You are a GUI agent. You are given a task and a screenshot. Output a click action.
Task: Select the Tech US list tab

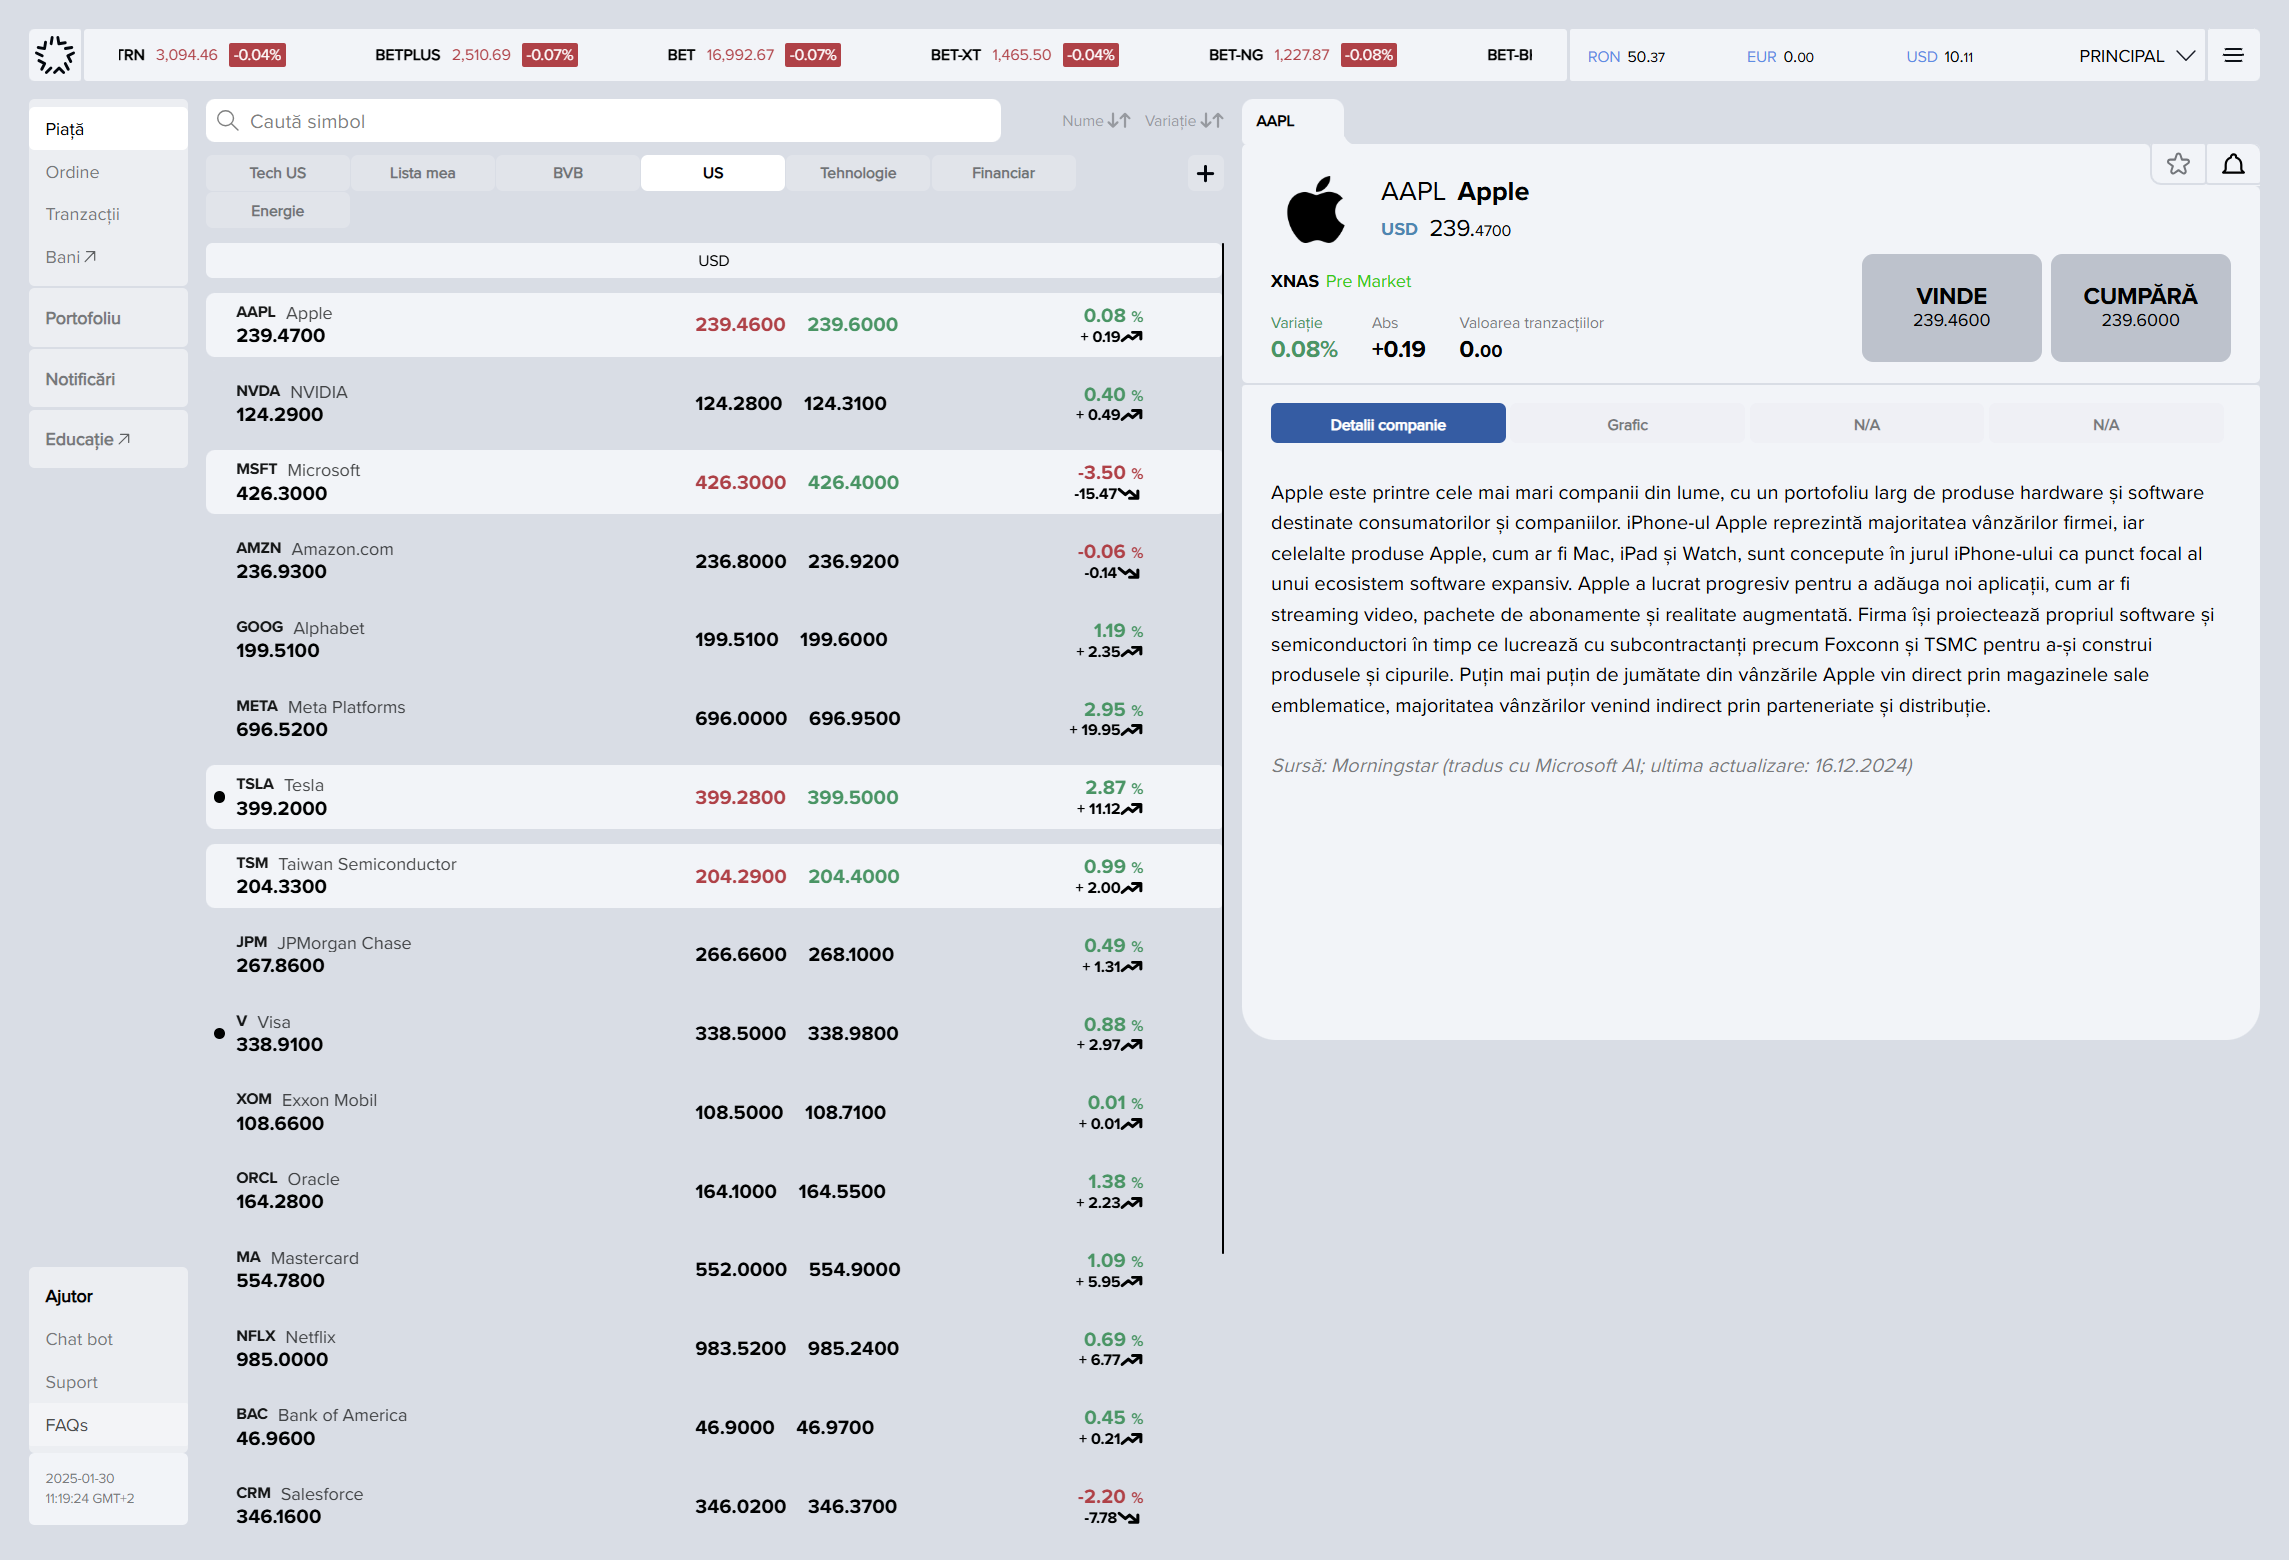tap(278, 173)
